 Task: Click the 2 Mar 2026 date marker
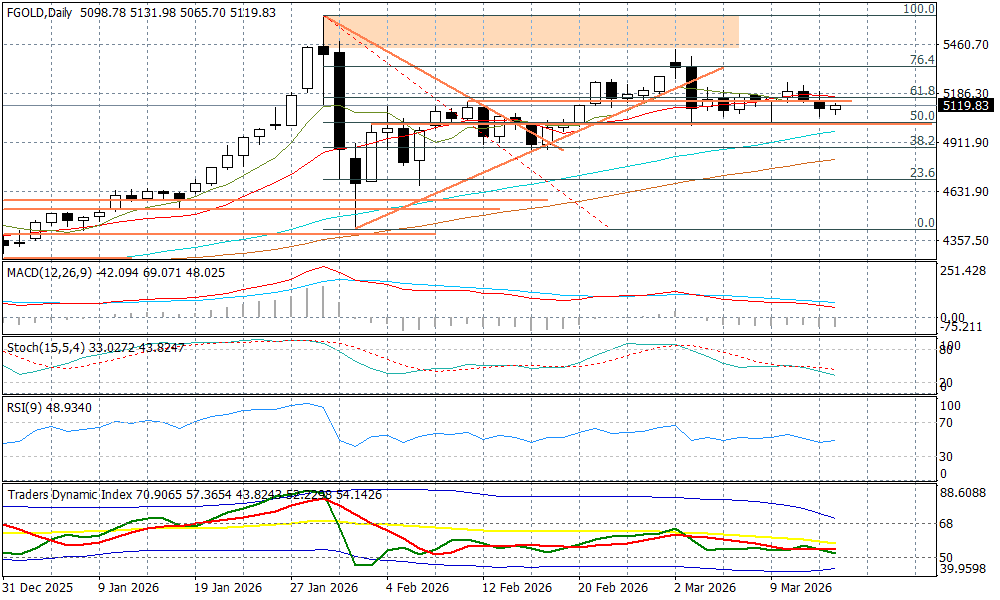(x=705, y=588)
